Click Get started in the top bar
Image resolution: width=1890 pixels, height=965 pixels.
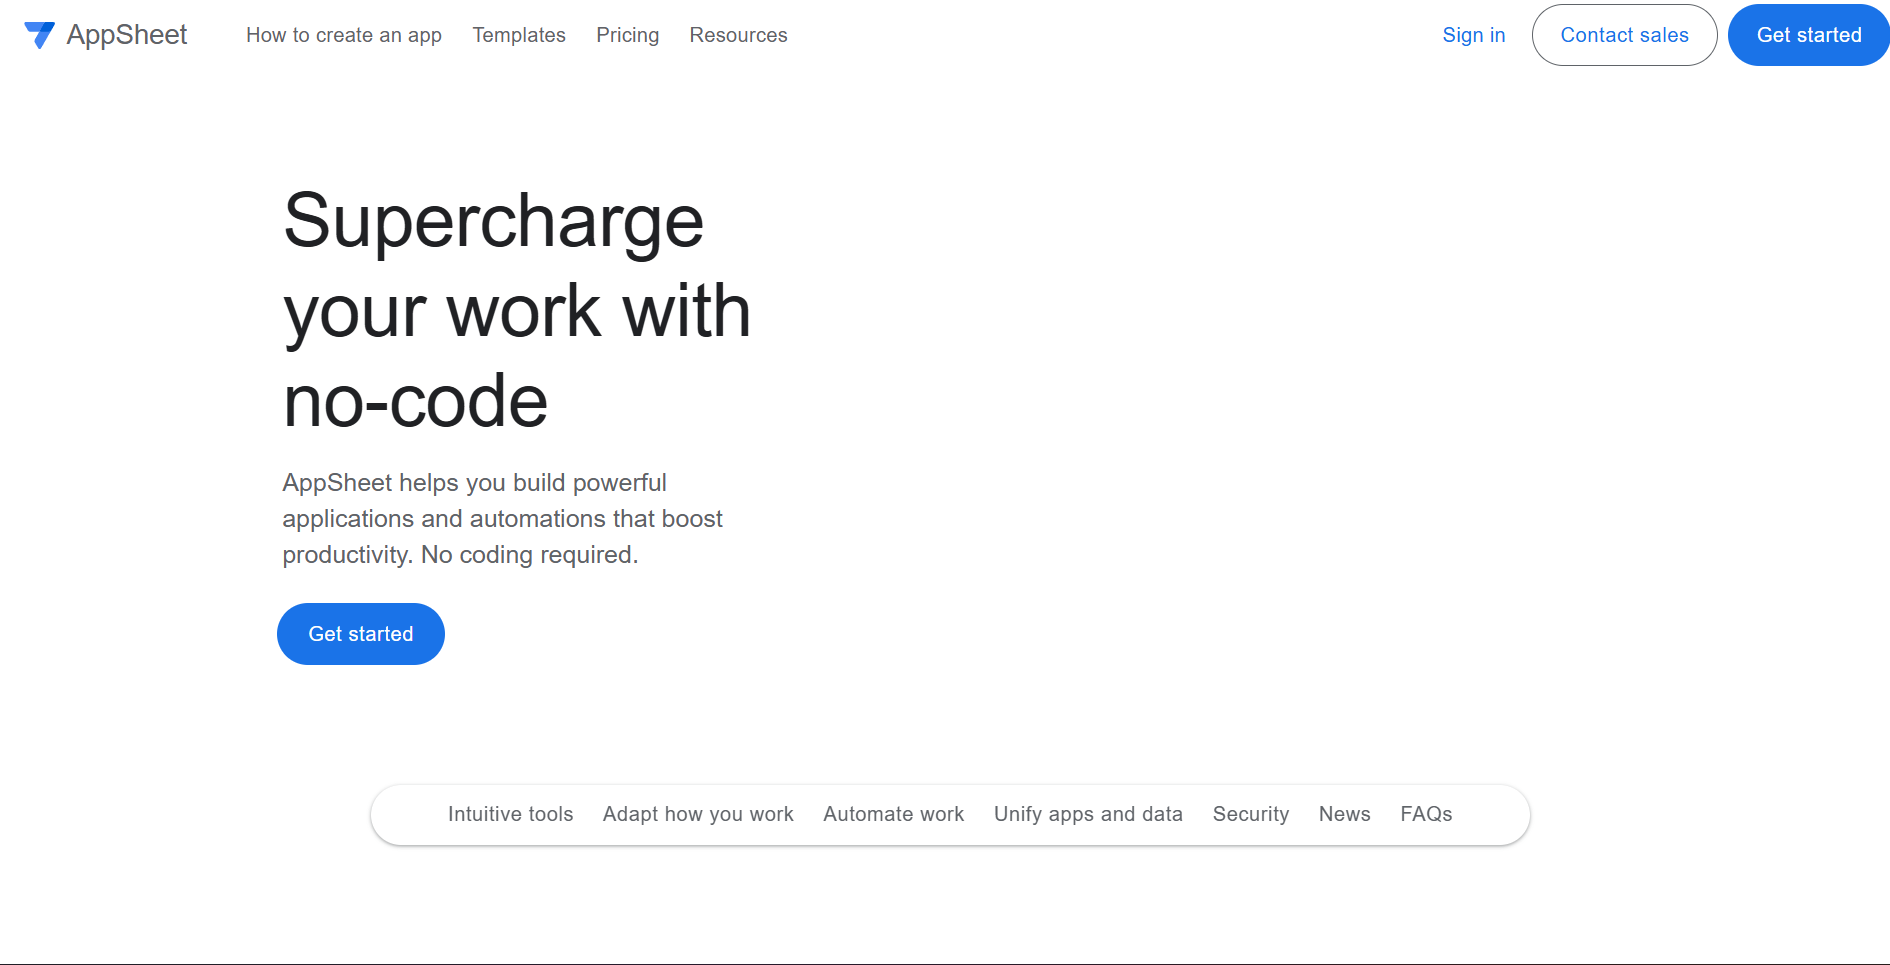tap(1809, 35)
